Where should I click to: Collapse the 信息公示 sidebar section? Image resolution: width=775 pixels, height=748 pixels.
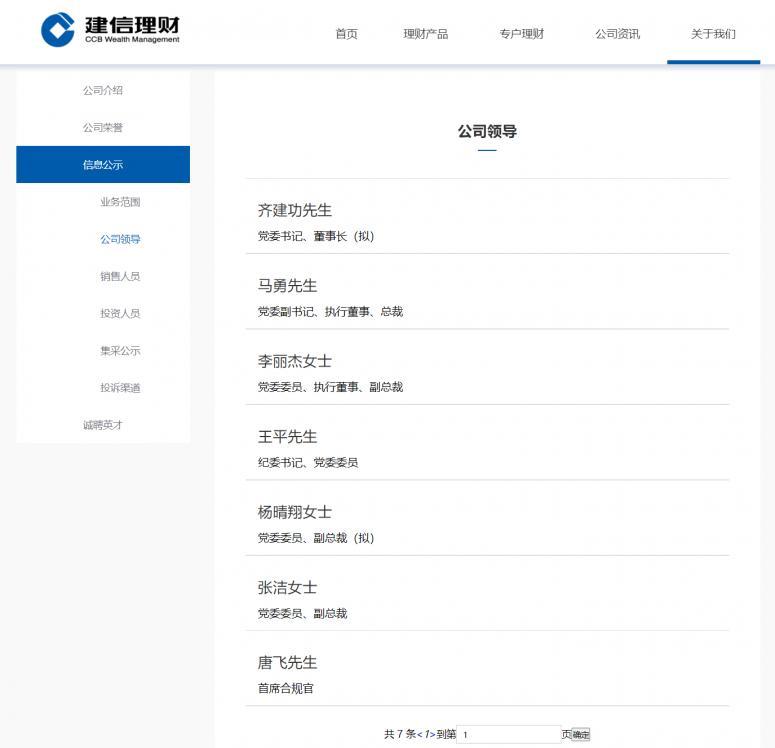click(x=103, y=165)
